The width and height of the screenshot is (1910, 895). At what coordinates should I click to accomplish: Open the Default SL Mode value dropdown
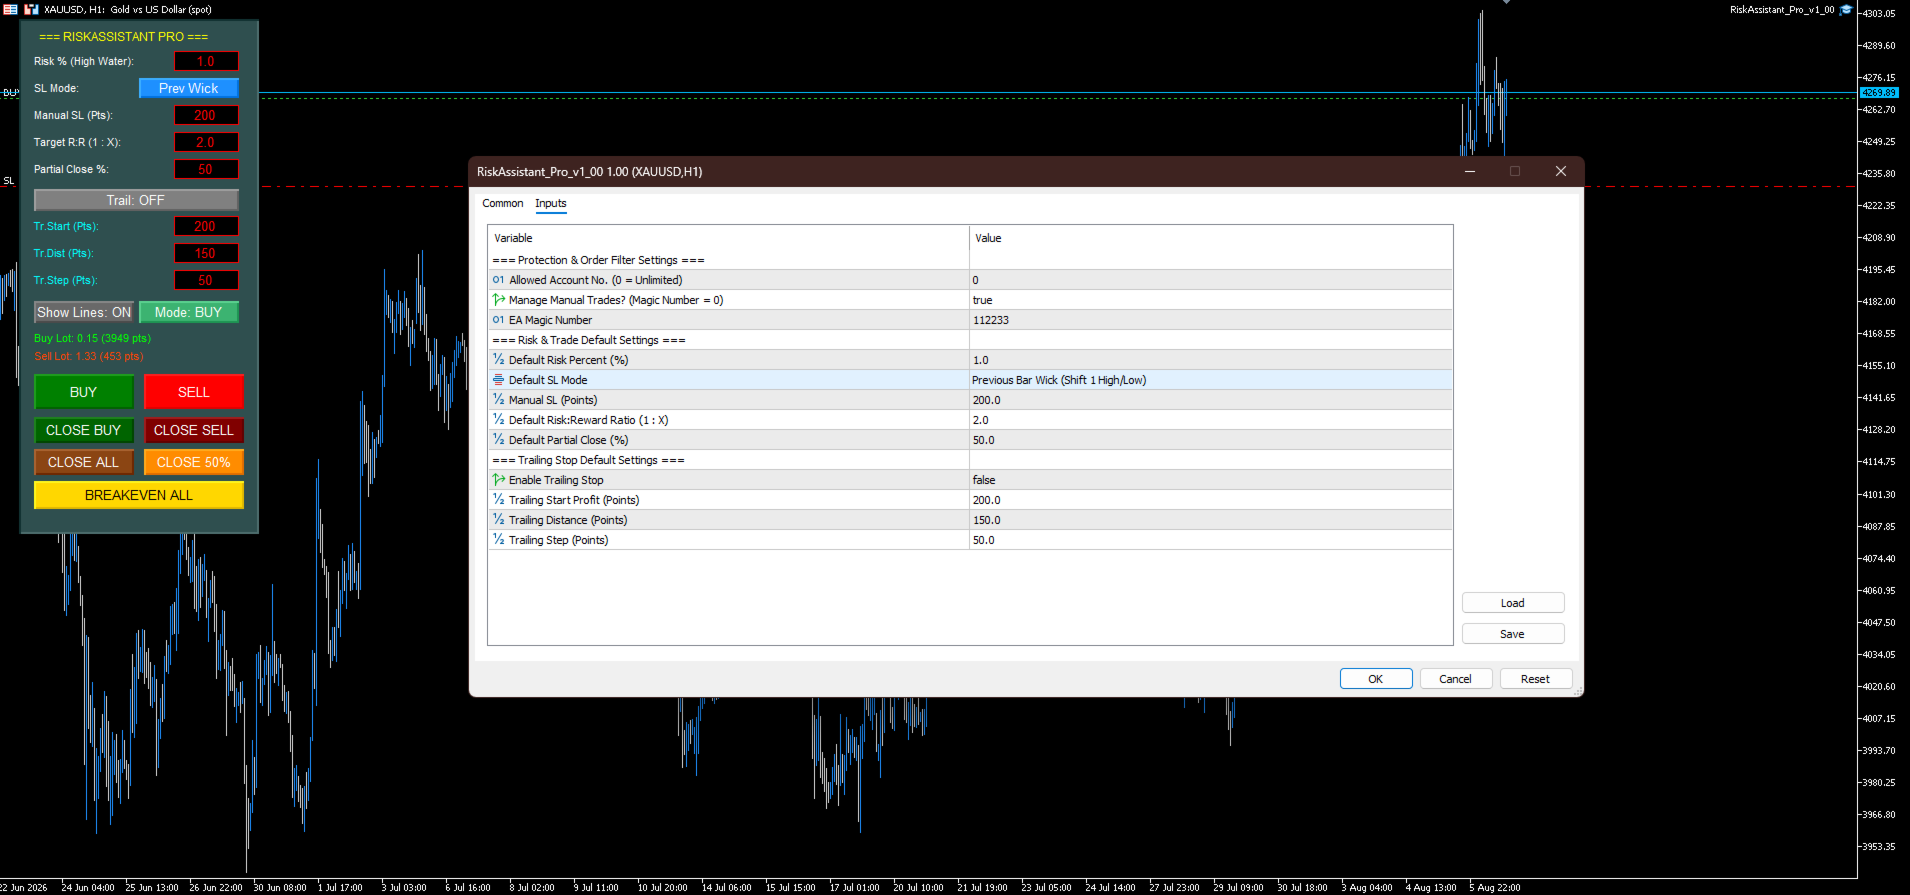click(1211, 380)
